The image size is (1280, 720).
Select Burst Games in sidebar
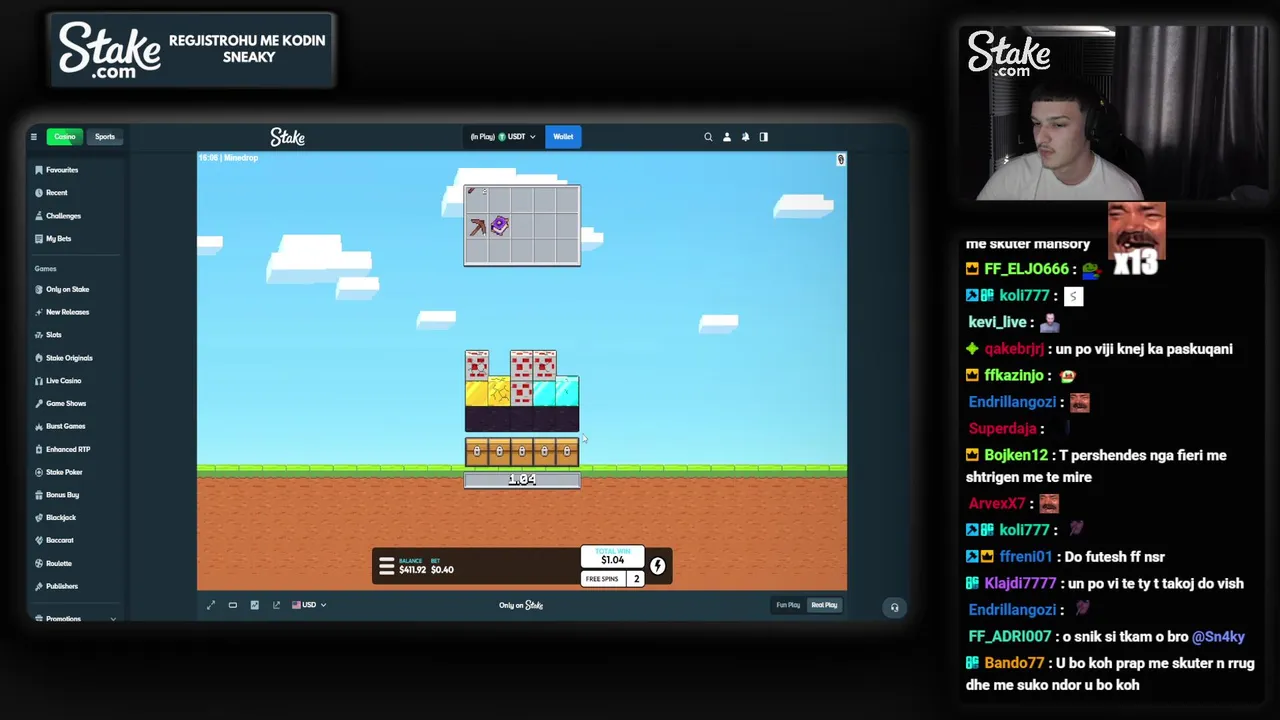tap(65, 426)
